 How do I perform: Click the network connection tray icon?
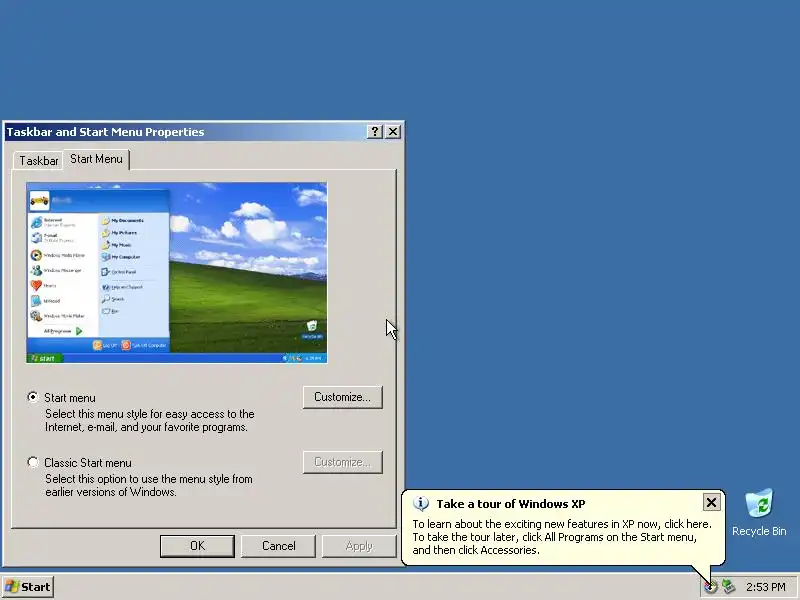tap(729, 587)
